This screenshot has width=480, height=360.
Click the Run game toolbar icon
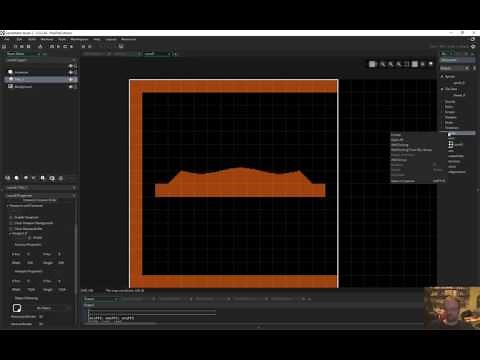point(58,46)
